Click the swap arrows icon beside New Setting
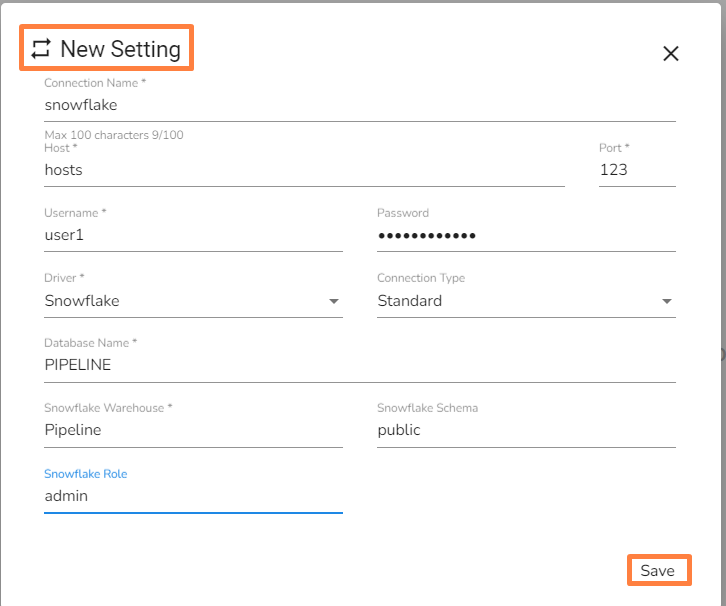The width and height of the screenshot is (726, 606). 40,49
